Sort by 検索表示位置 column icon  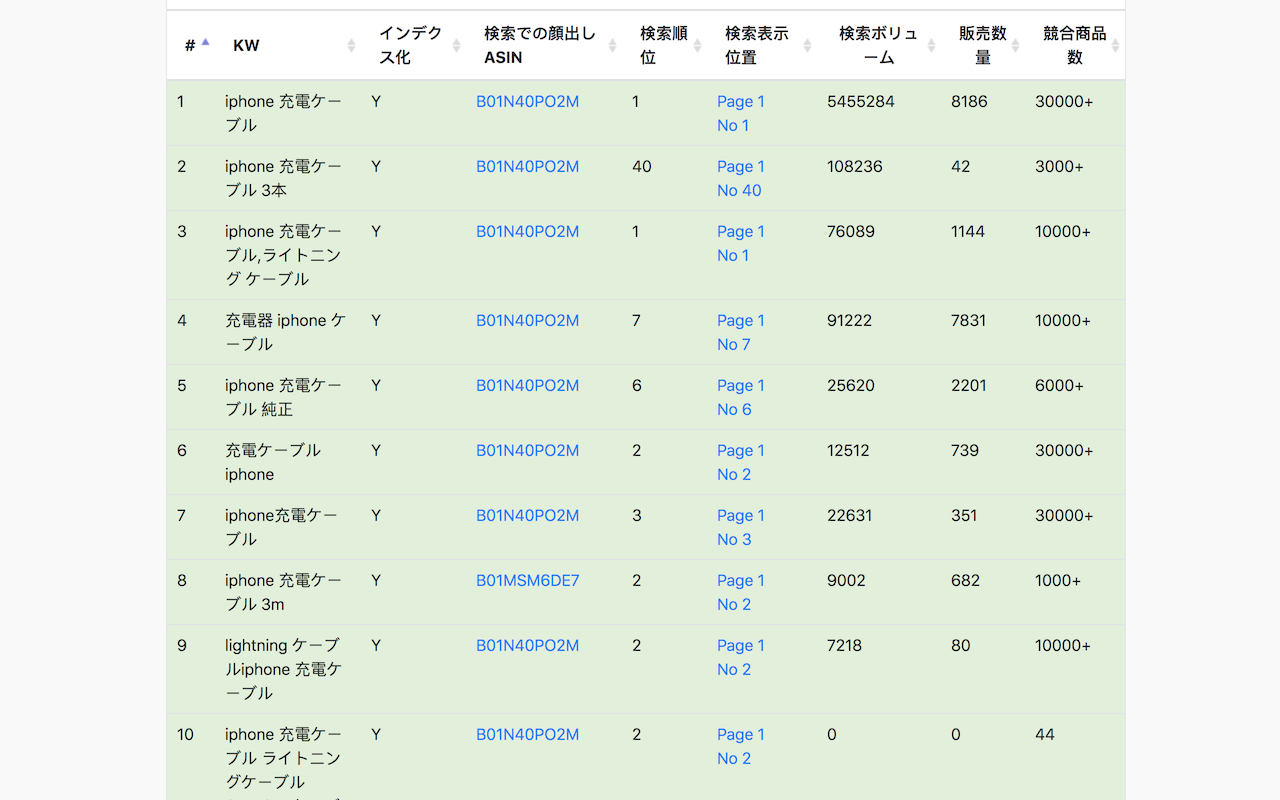coord(807,45)
